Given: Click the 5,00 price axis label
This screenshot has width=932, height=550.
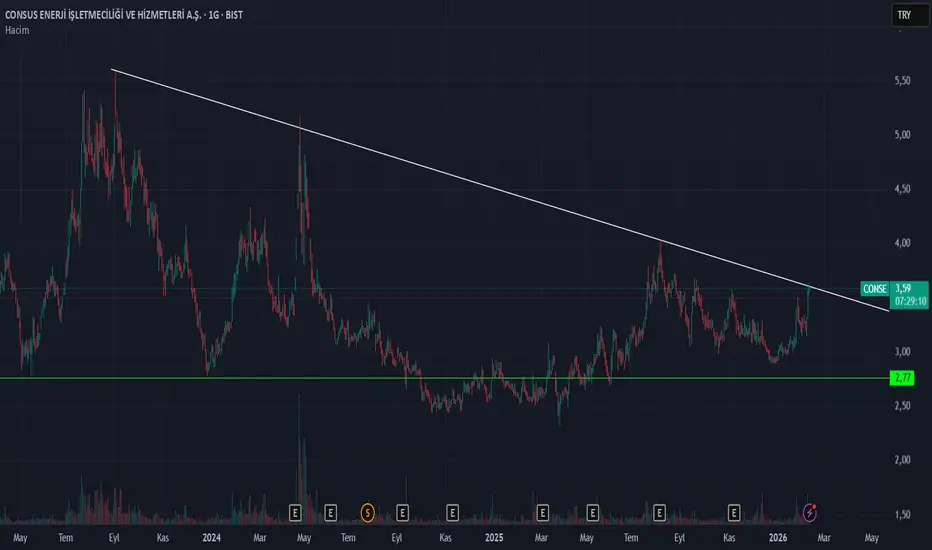Looking at the screenshot, I should [902, 135].
